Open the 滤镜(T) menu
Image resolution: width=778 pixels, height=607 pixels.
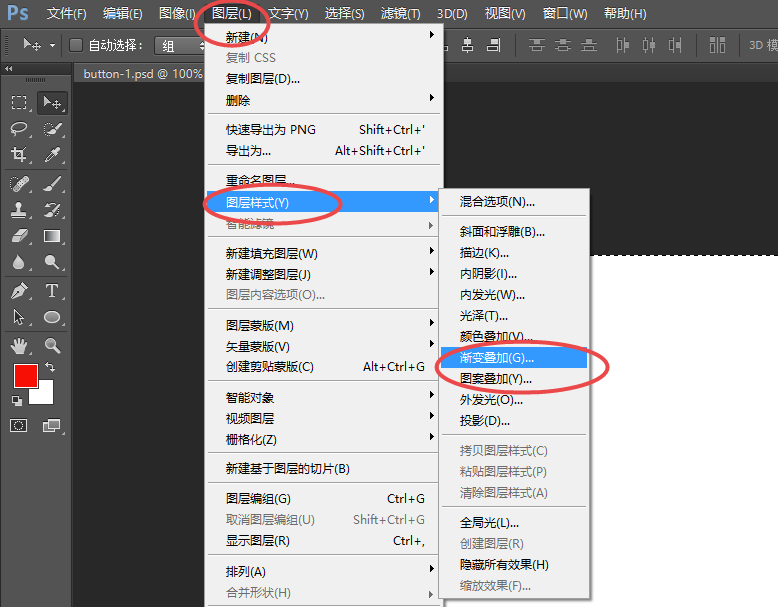(400, 13)
